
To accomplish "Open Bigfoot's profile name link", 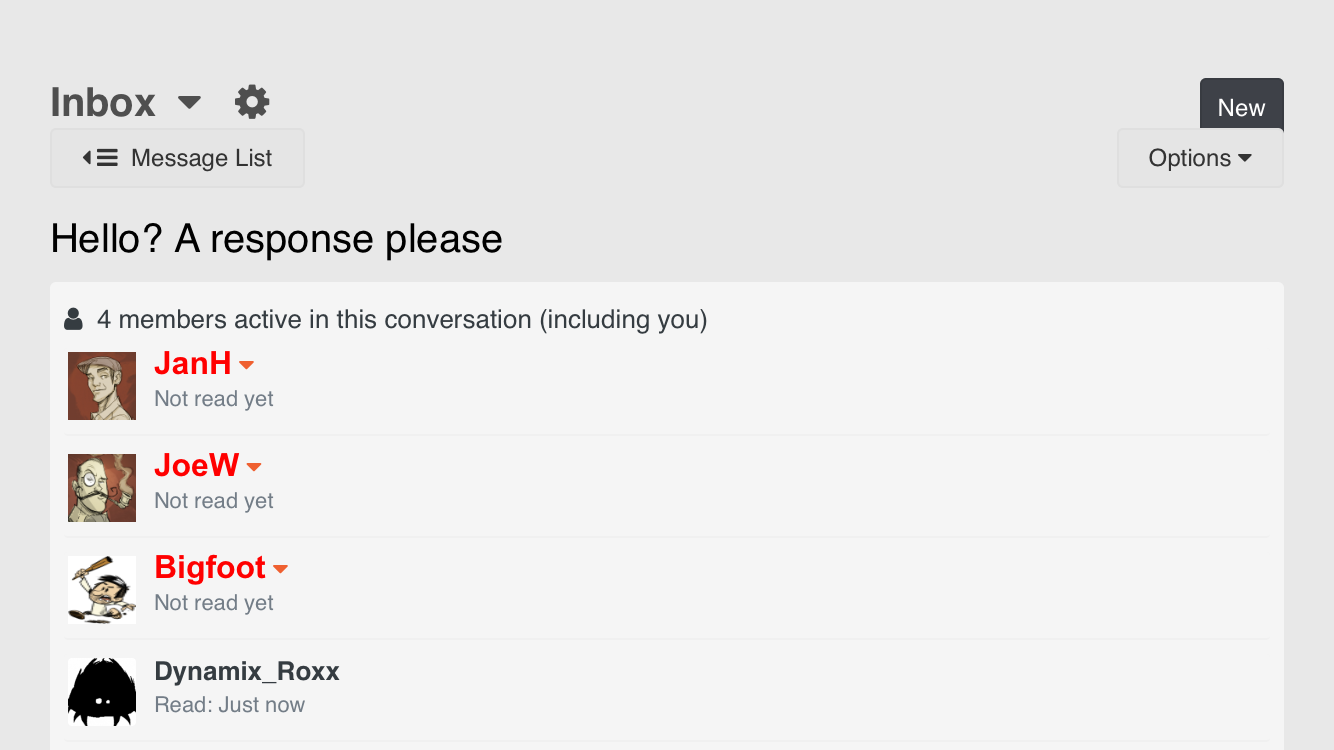I will [210, 567].
